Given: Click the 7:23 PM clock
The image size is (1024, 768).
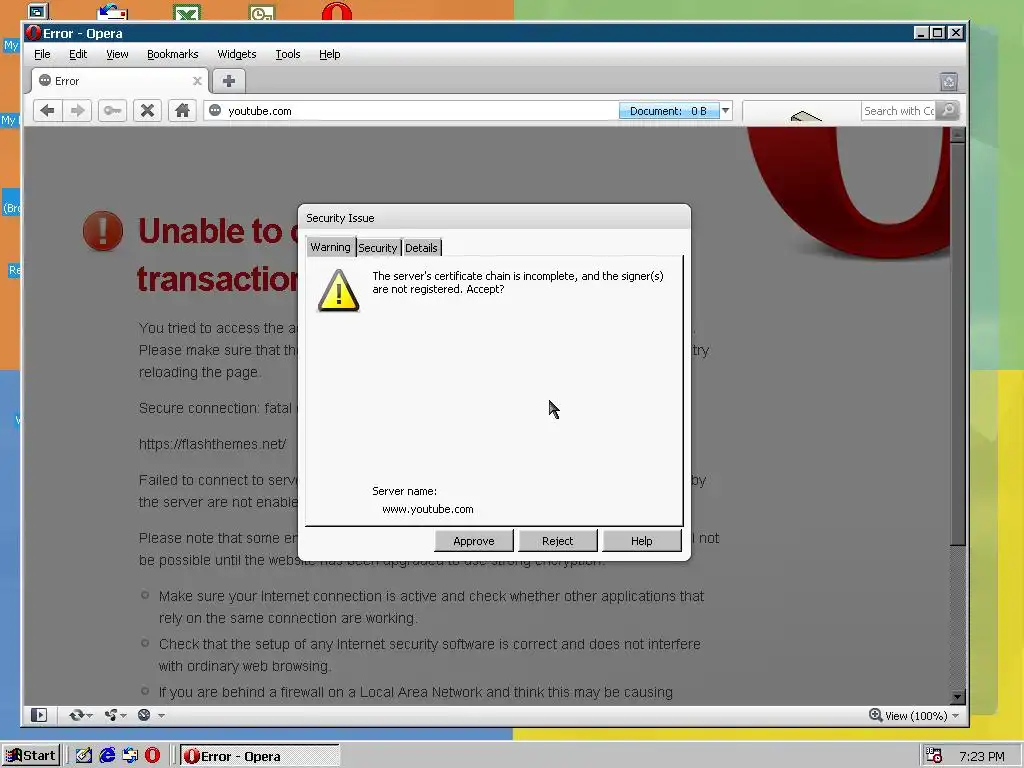Looking at the screenshot, I should (x=982, y=756).
